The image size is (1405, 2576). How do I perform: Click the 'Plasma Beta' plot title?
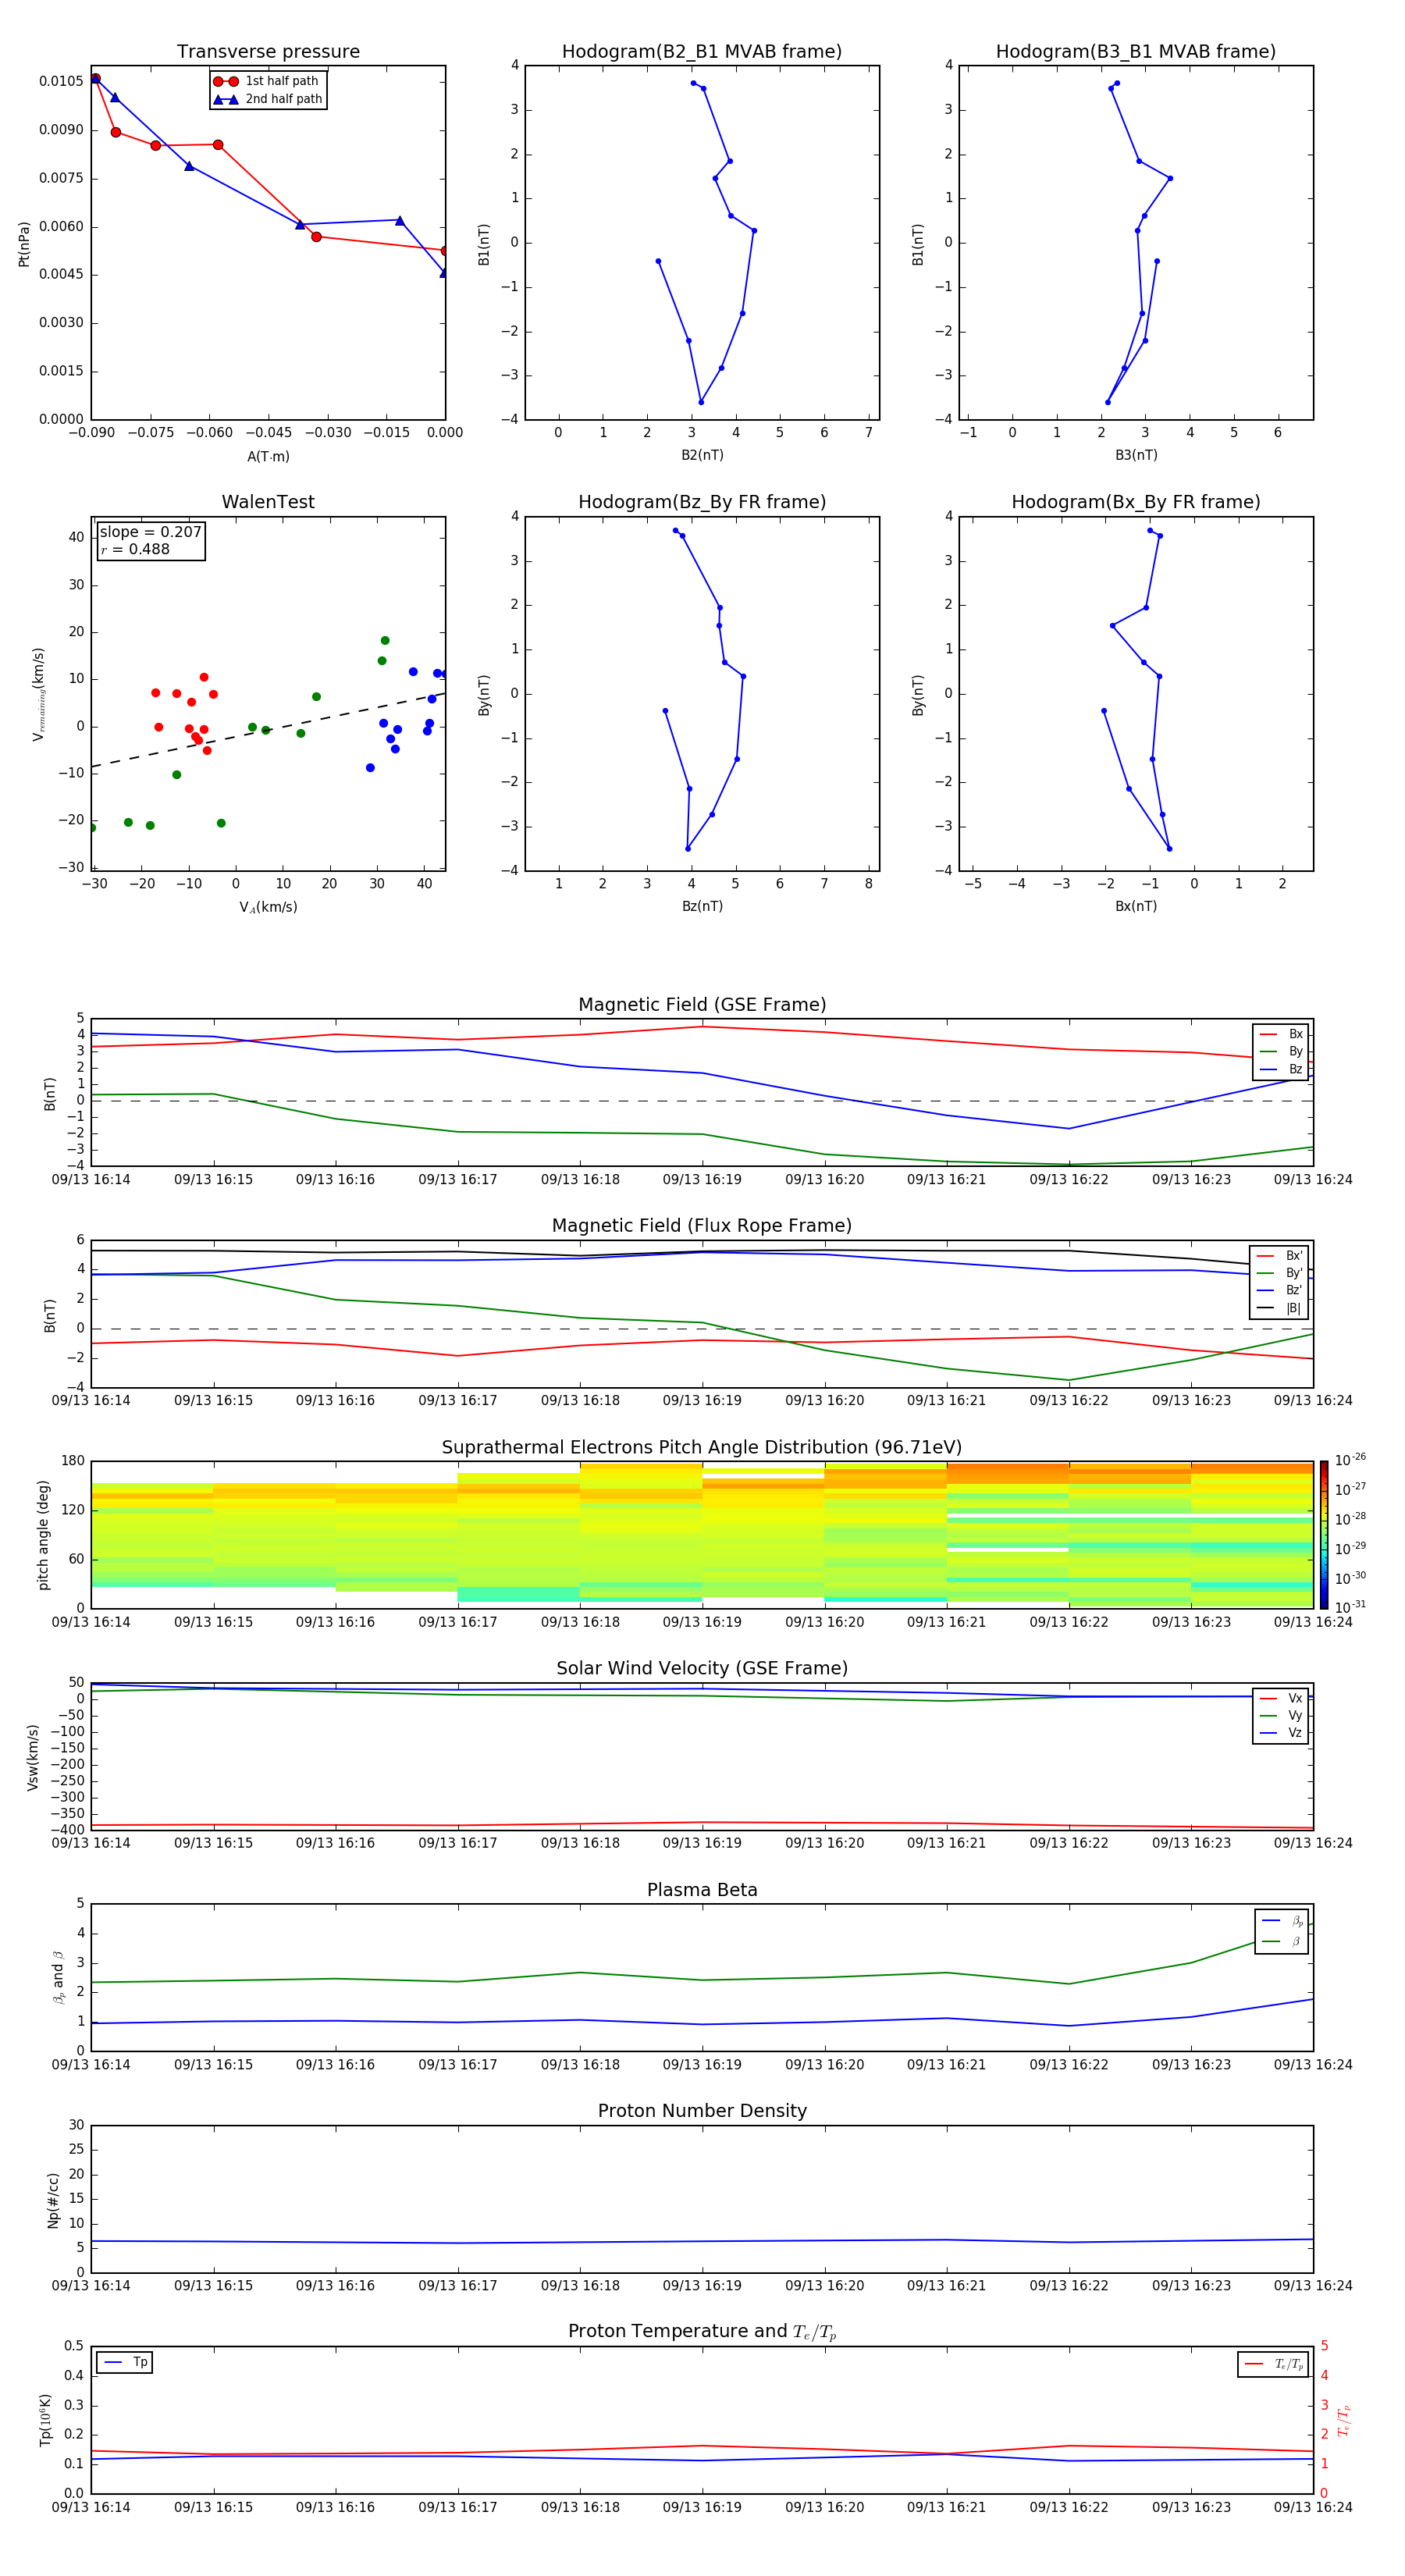pyautogui.click(x=702, y=1891)
